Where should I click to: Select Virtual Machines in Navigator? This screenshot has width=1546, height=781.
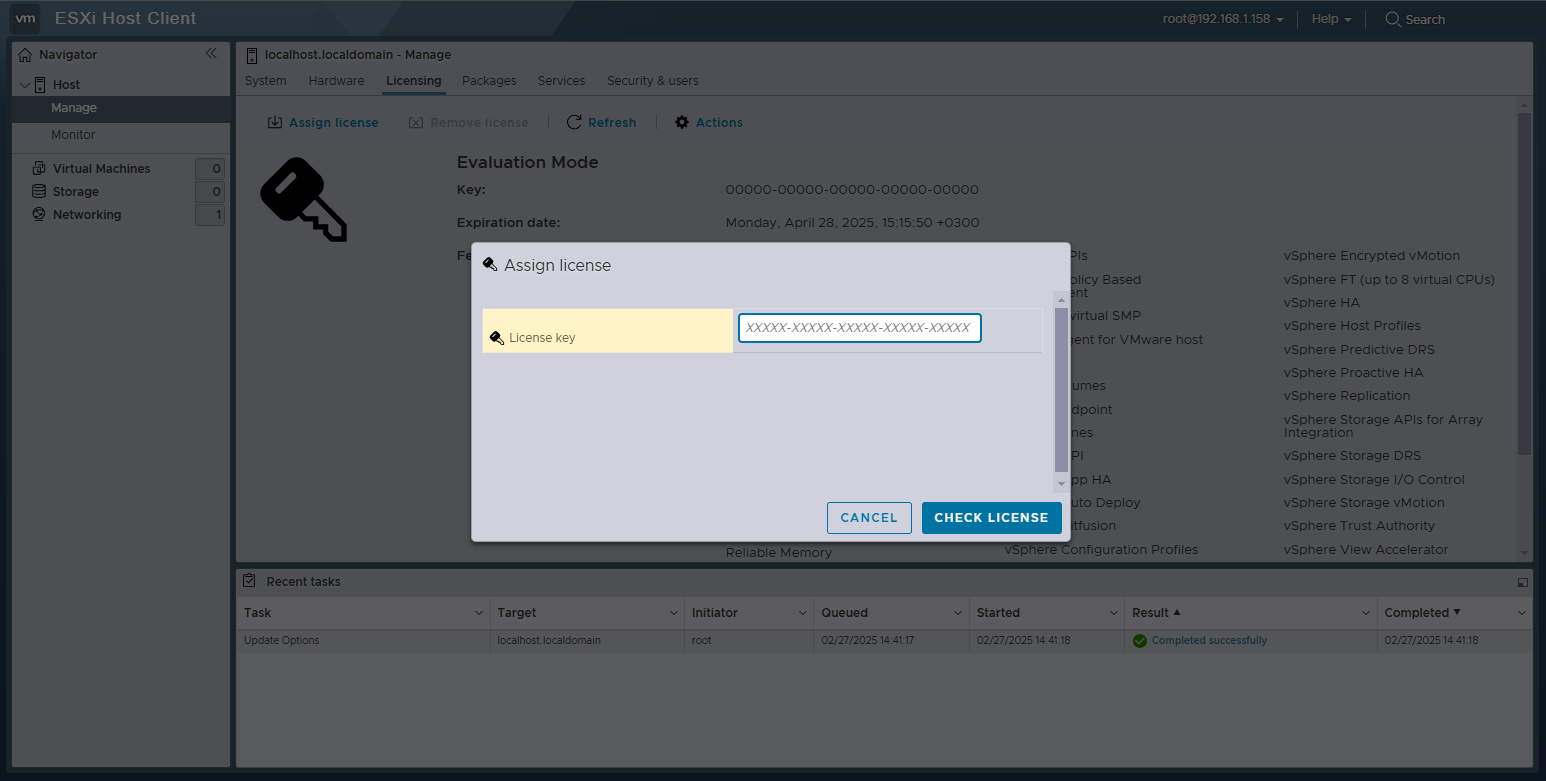point(101,169)
